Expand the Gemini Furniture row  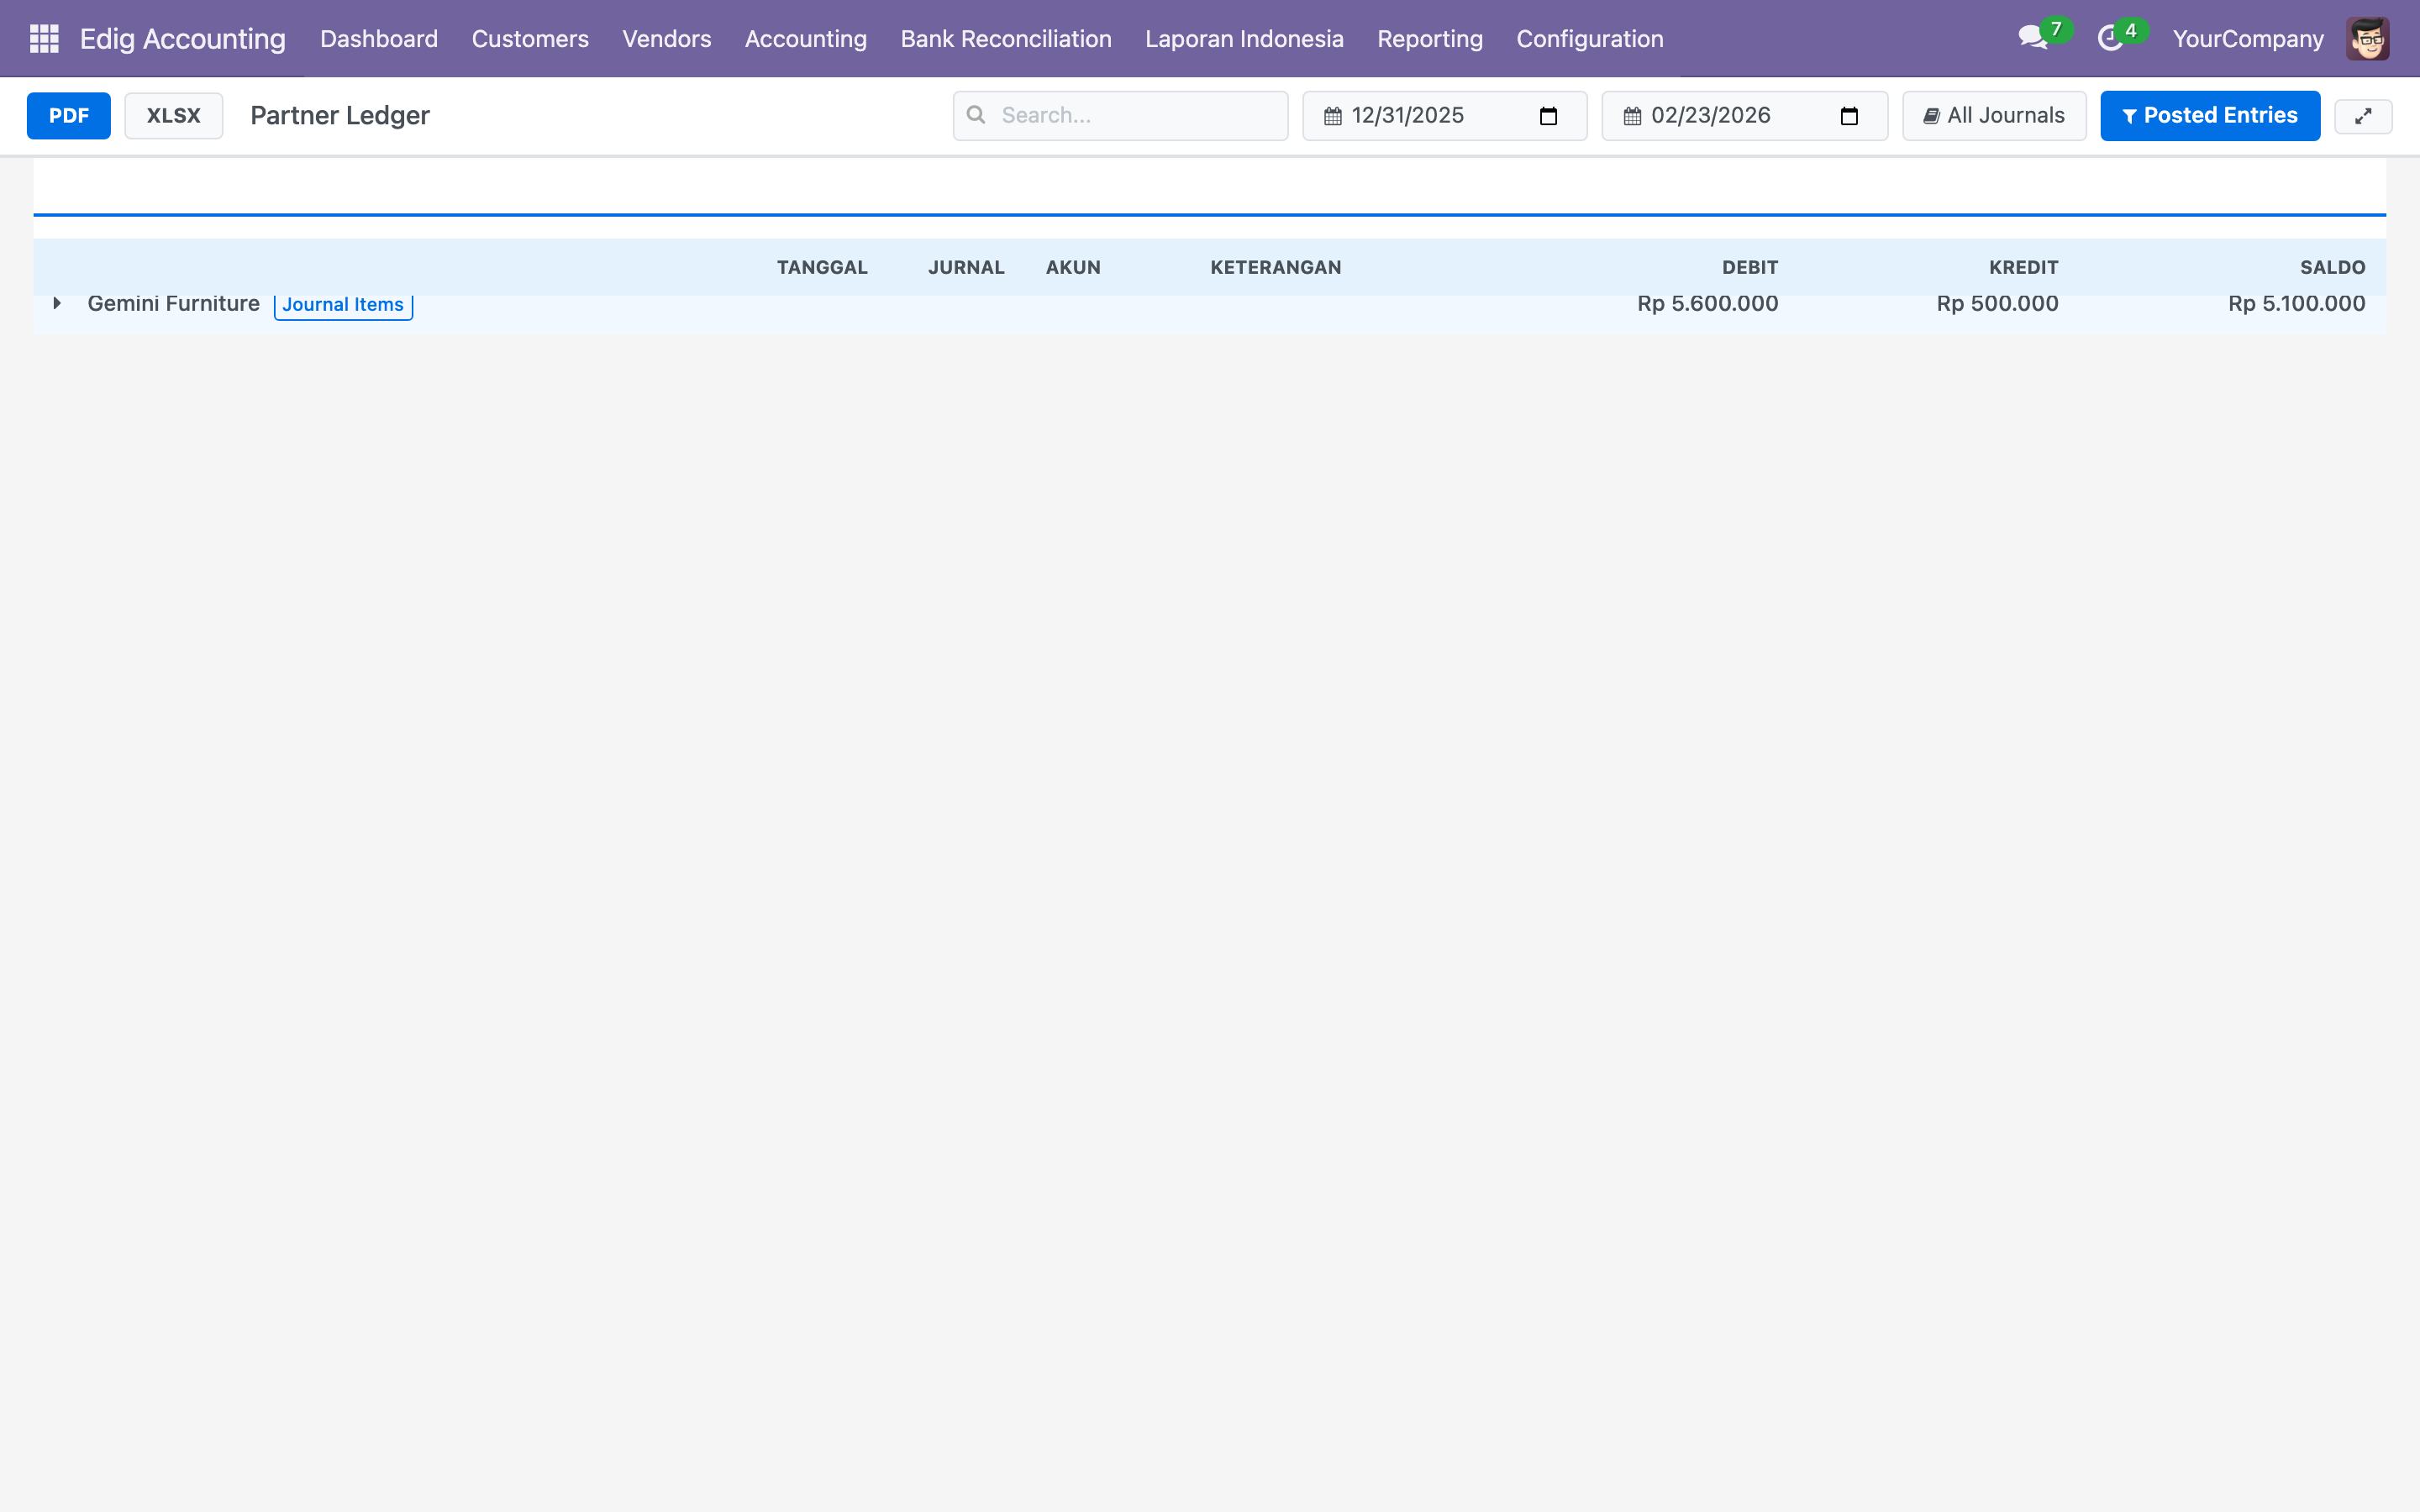(57, 303)
